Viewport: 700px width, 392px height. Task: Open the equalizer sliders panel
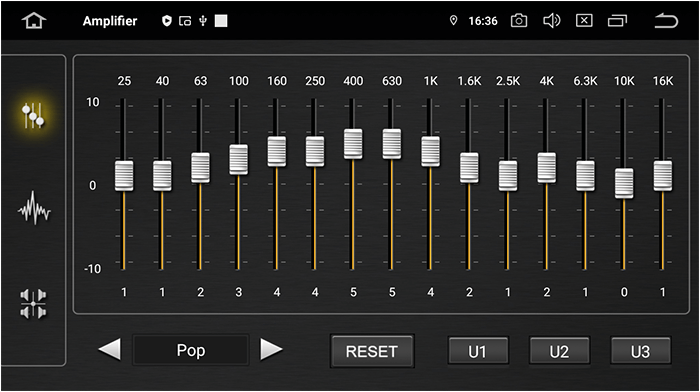click(x=33, y=115)
